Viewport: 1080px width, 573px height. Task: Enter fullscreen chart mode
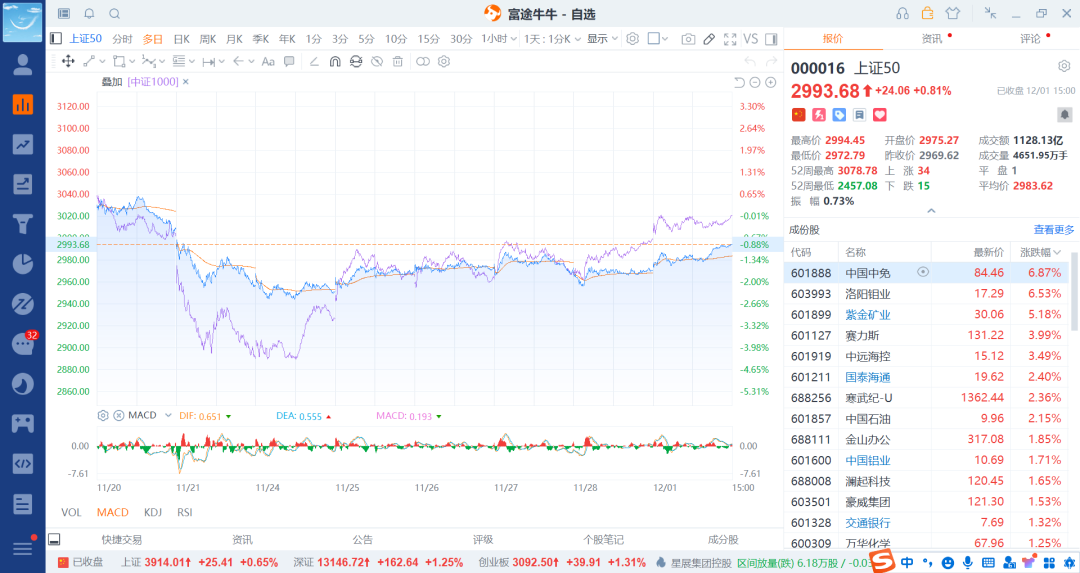coord(730,39)
